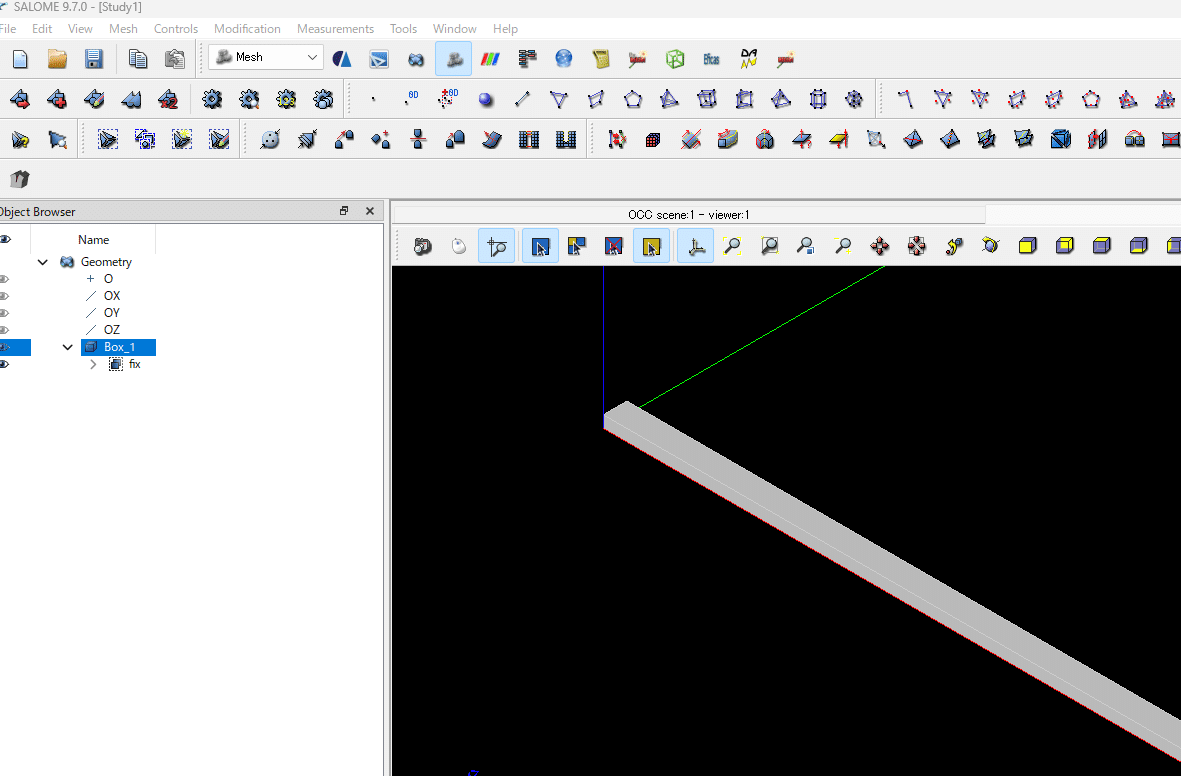Open an existing study file
This screenshot has height=776, width=1181.
(57, 59)
